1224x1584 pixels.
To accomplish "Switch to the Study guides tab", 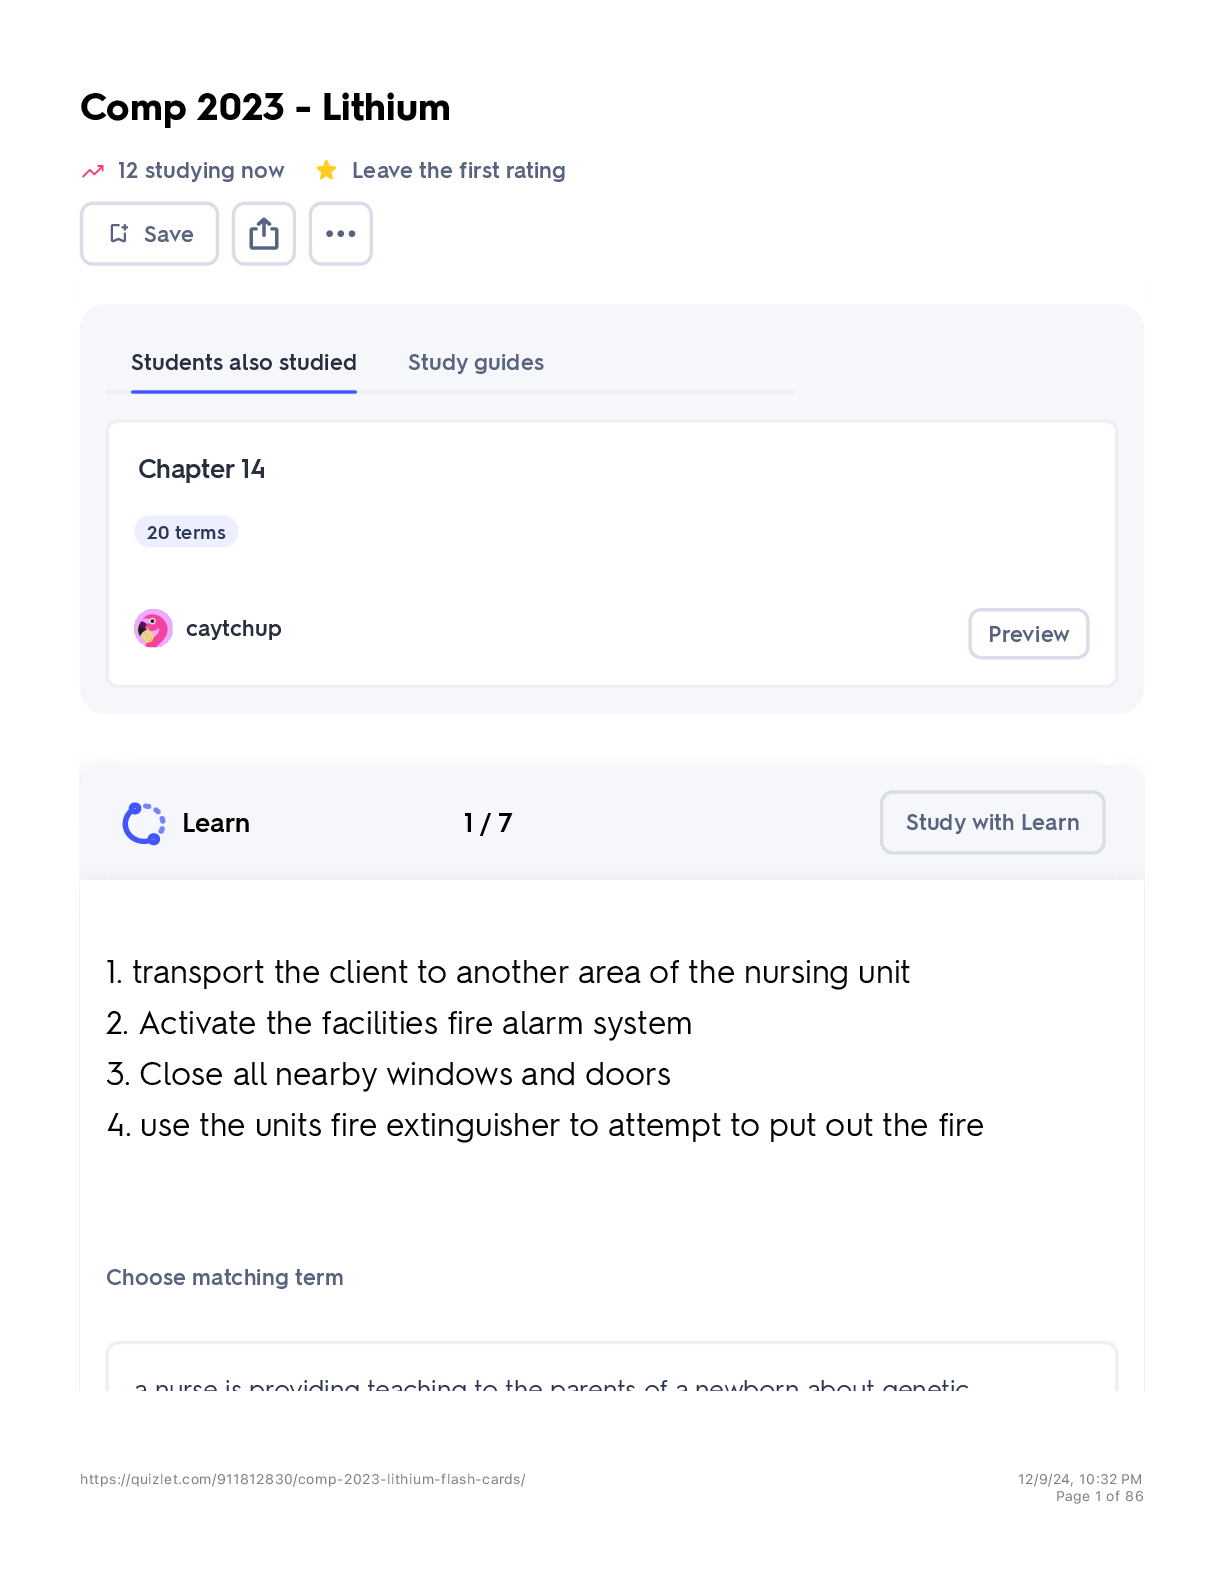I will 476,363.
